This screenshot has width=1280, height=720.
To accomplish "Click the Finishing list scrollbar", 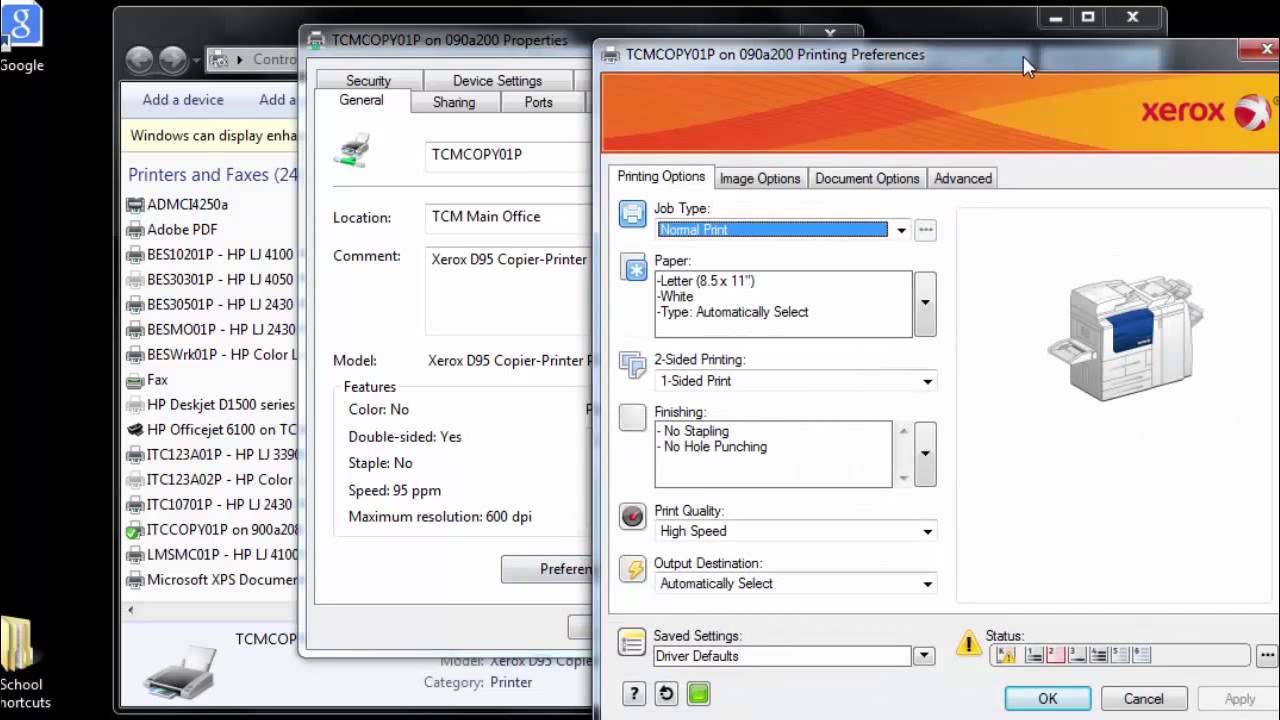I will coord(904,454).
